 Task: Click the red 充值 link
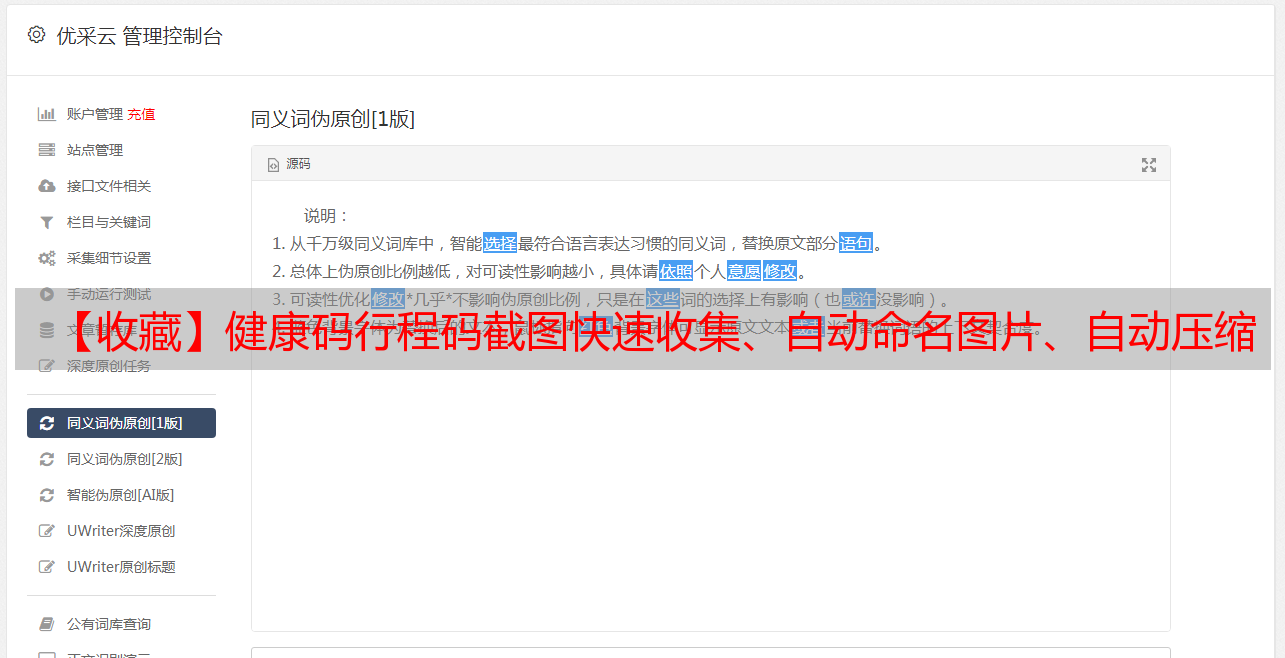point(141,114)
